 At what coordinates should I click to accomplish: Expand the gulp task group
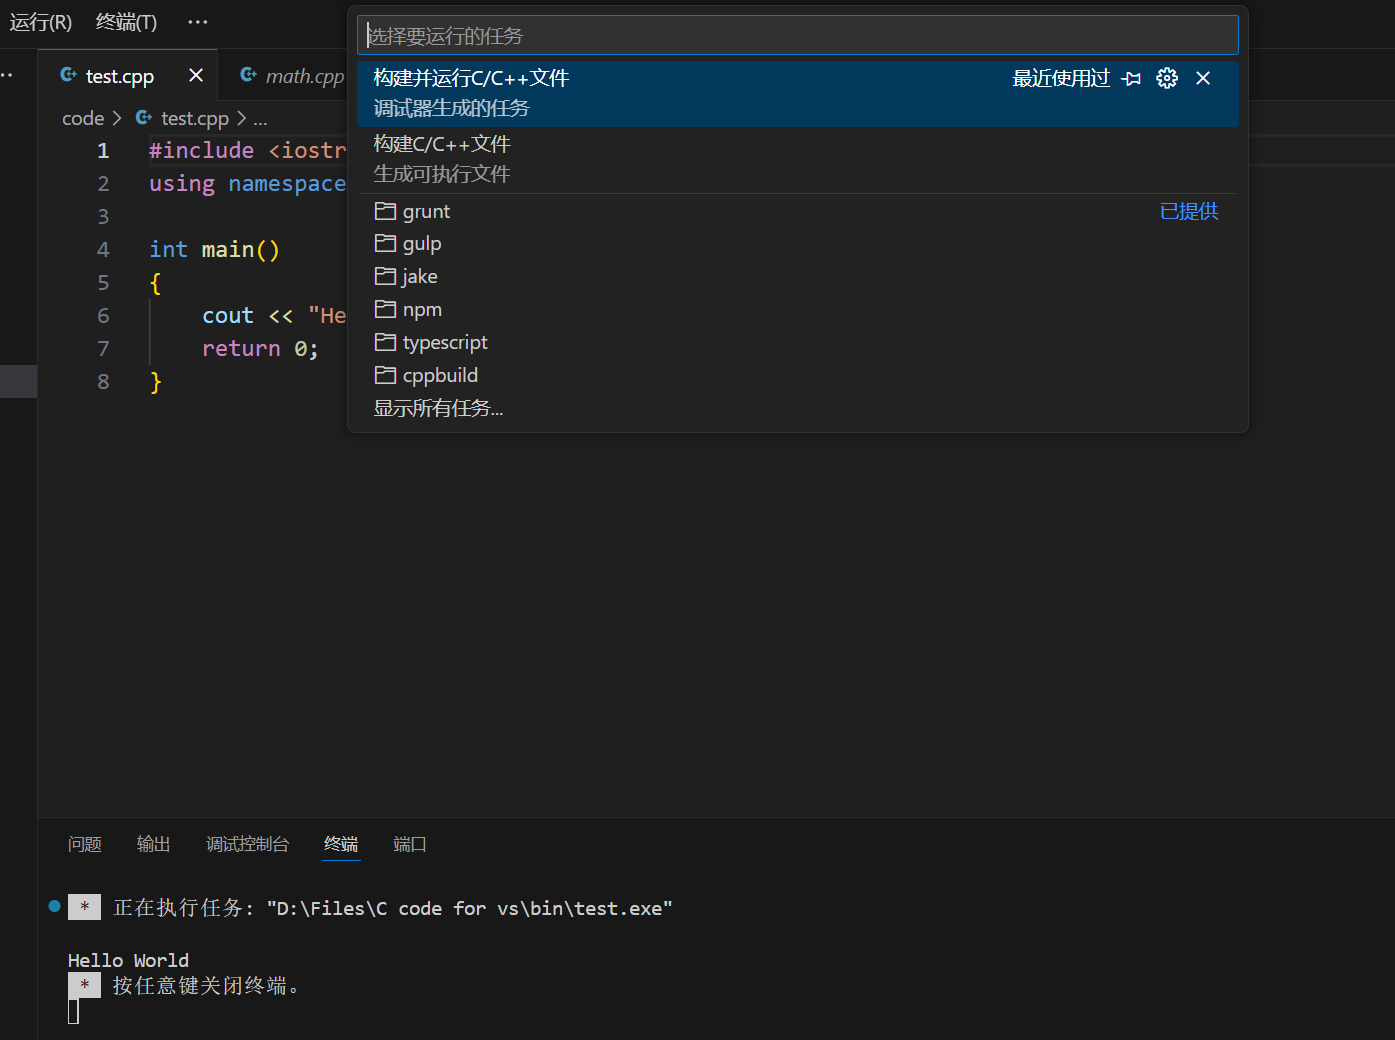pyautogui.click(x=421, y=244)
